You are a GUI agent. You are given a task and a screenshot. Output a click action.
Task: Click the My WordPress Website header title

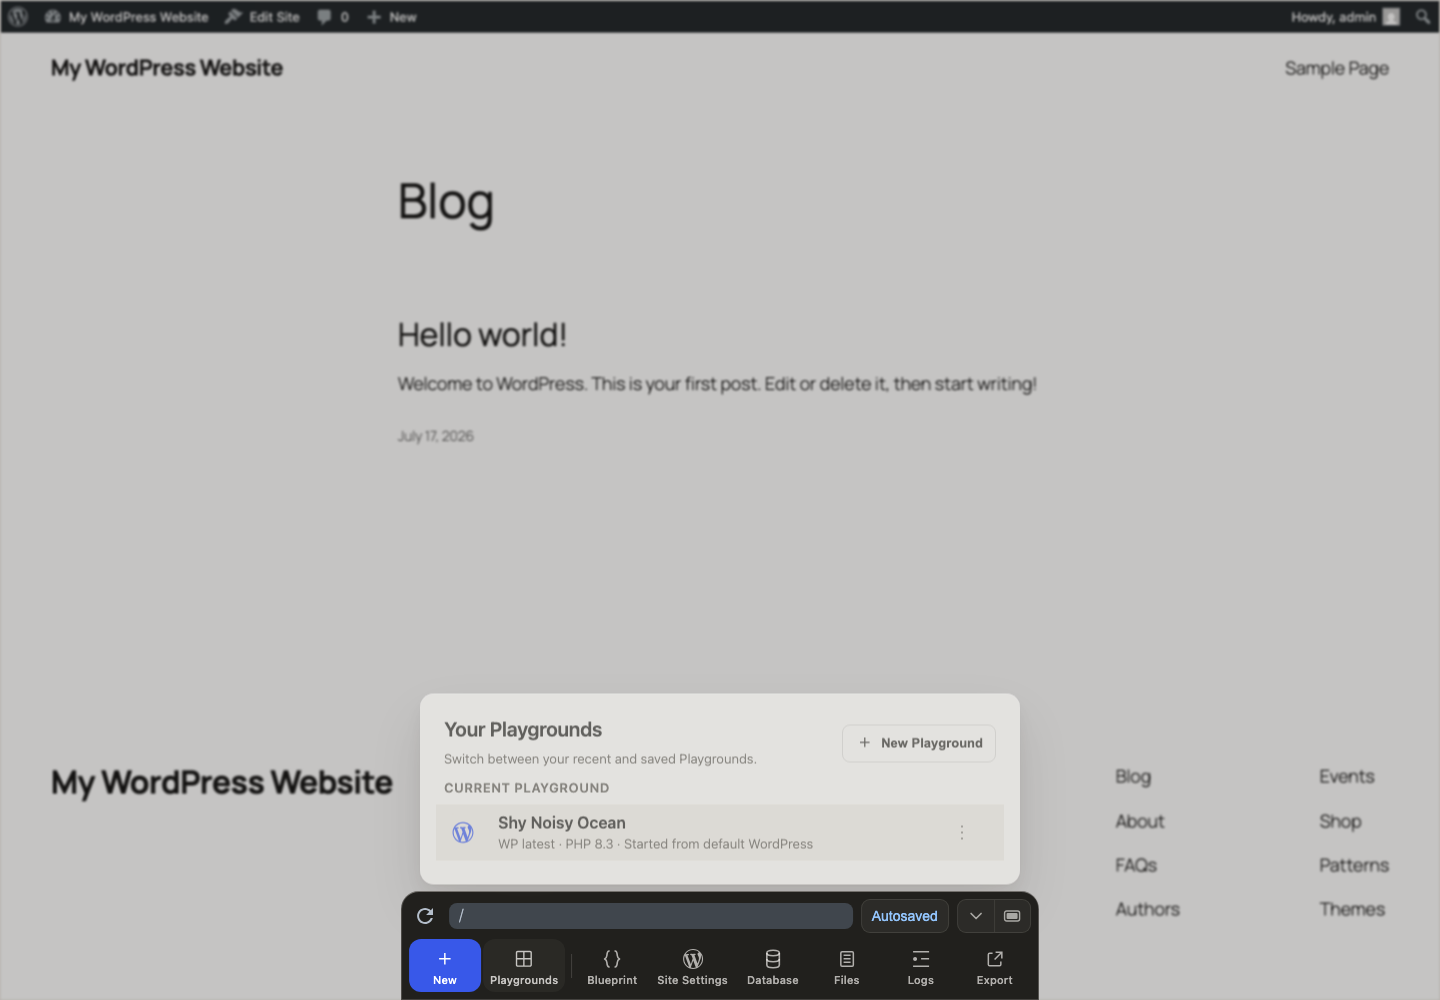point(167,68)
